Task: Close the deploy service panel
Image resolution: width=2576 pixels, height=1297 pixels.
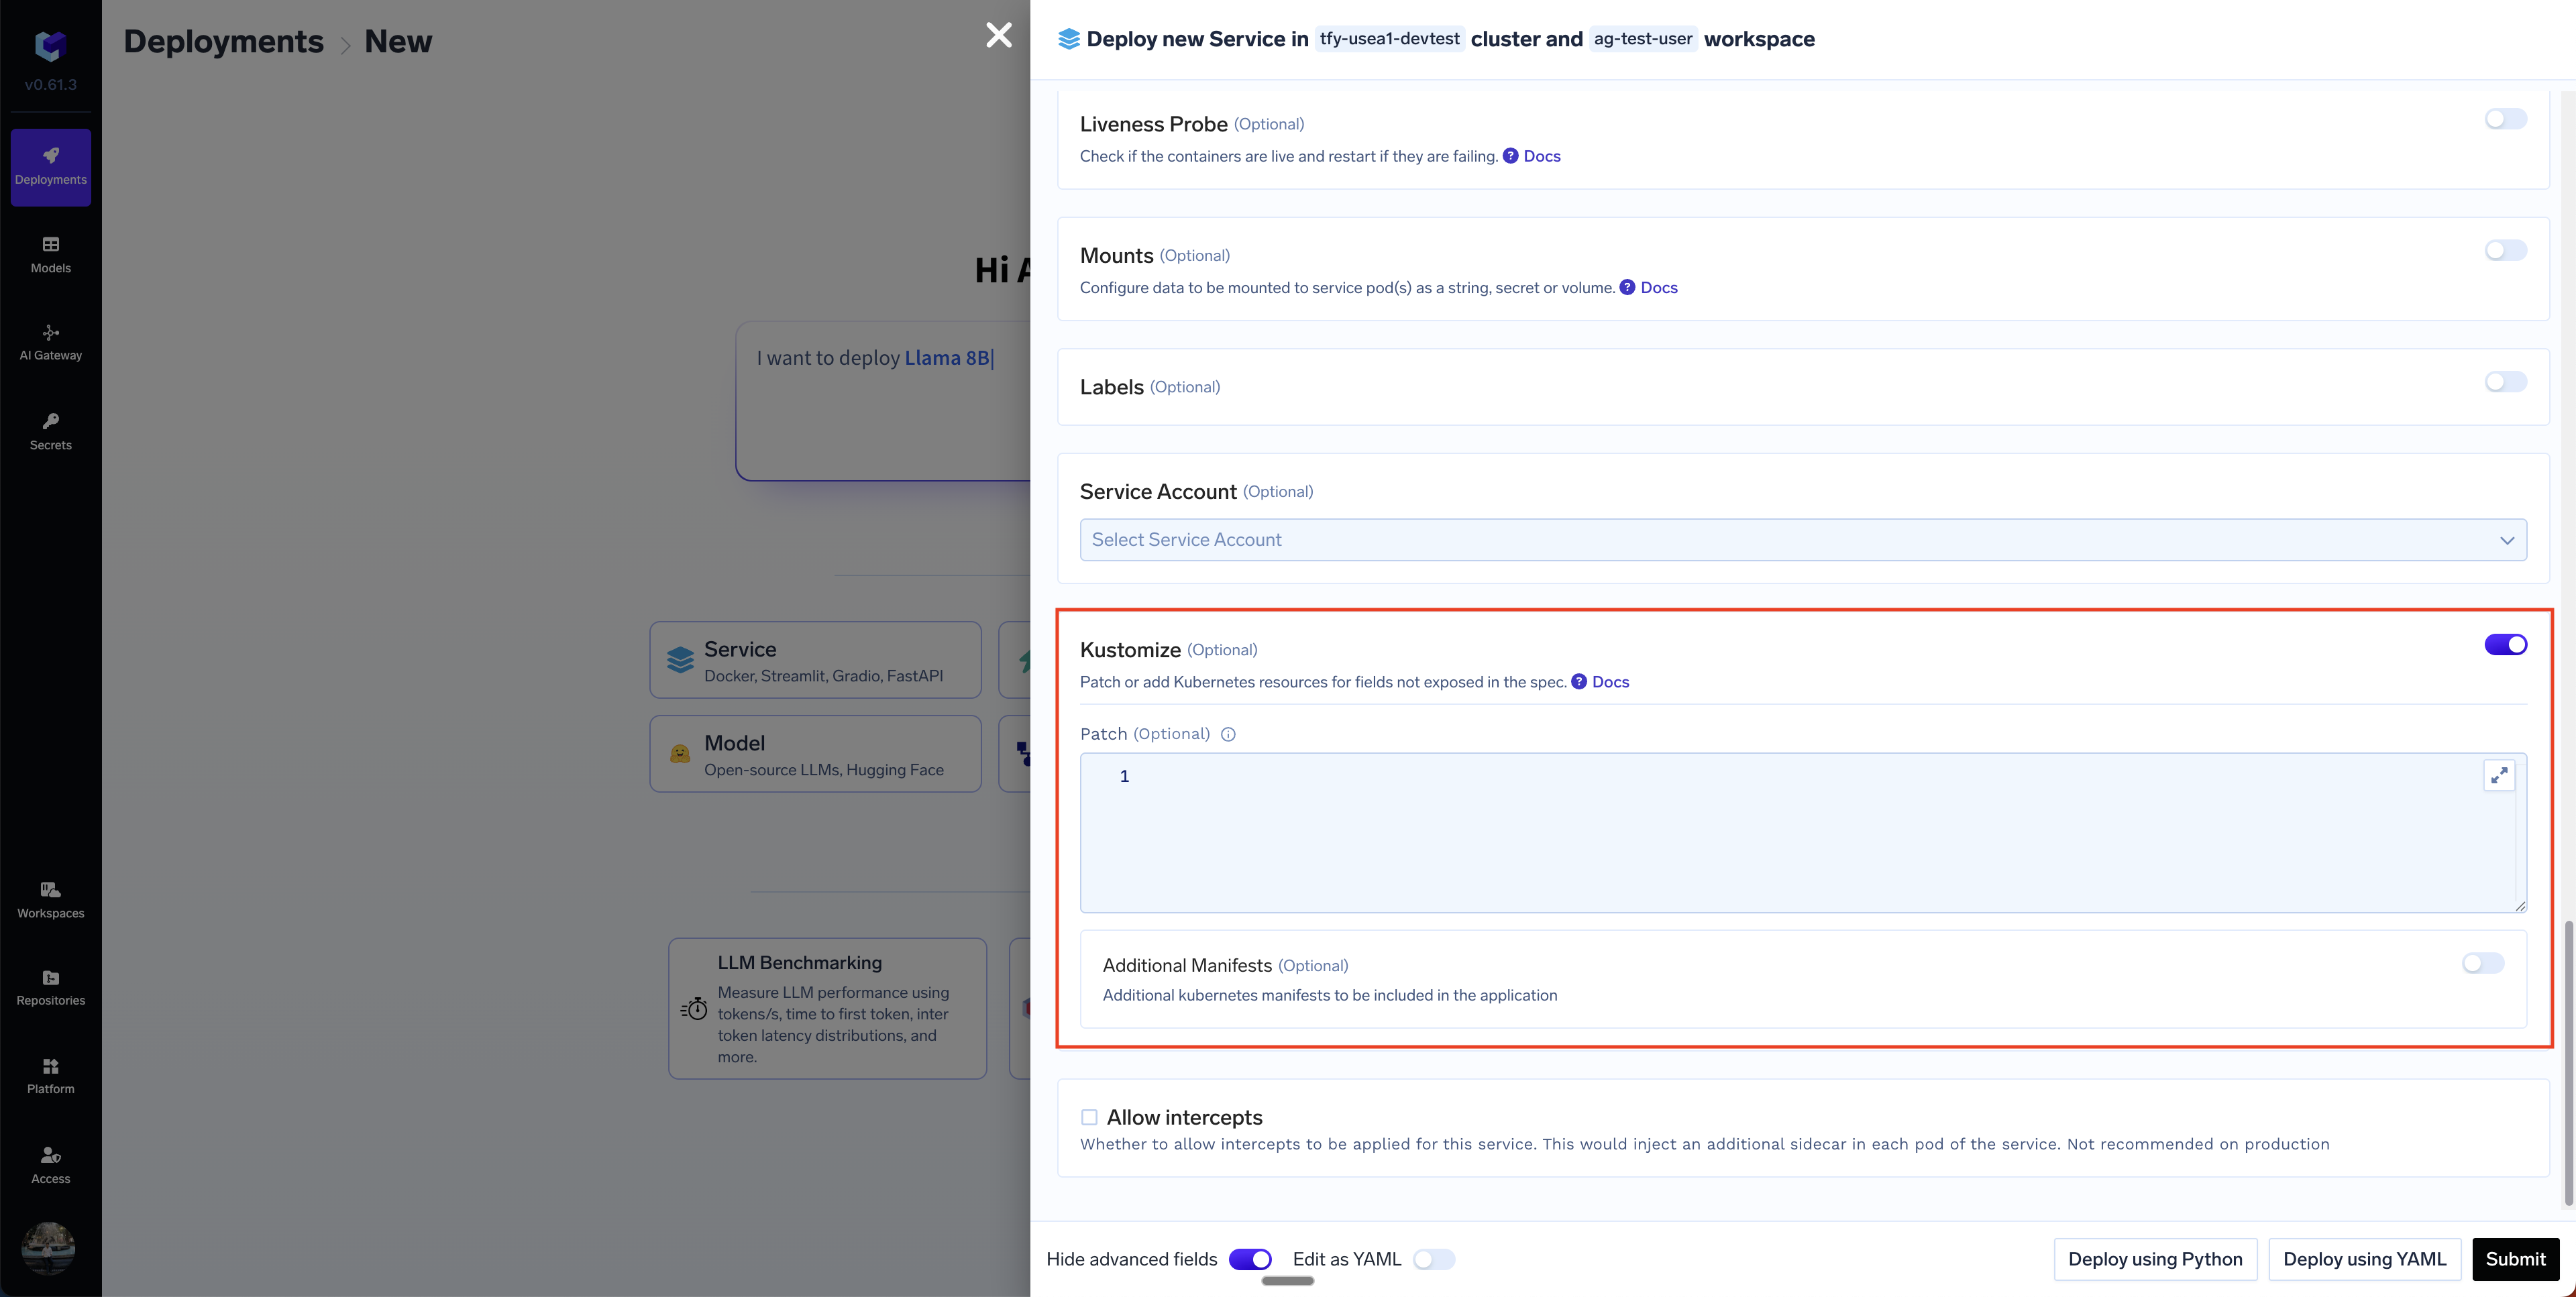Action: [x=998, y=35]
